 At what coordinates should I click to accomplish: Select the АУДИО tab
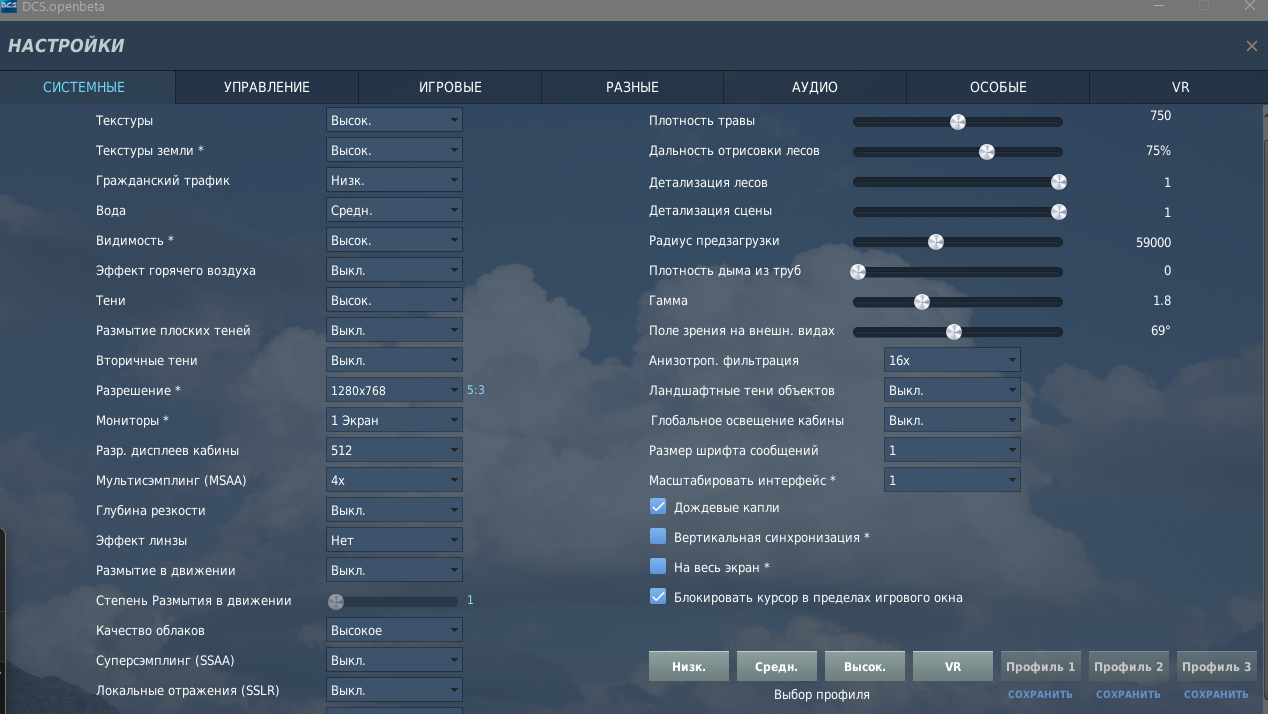pos(815,87)
